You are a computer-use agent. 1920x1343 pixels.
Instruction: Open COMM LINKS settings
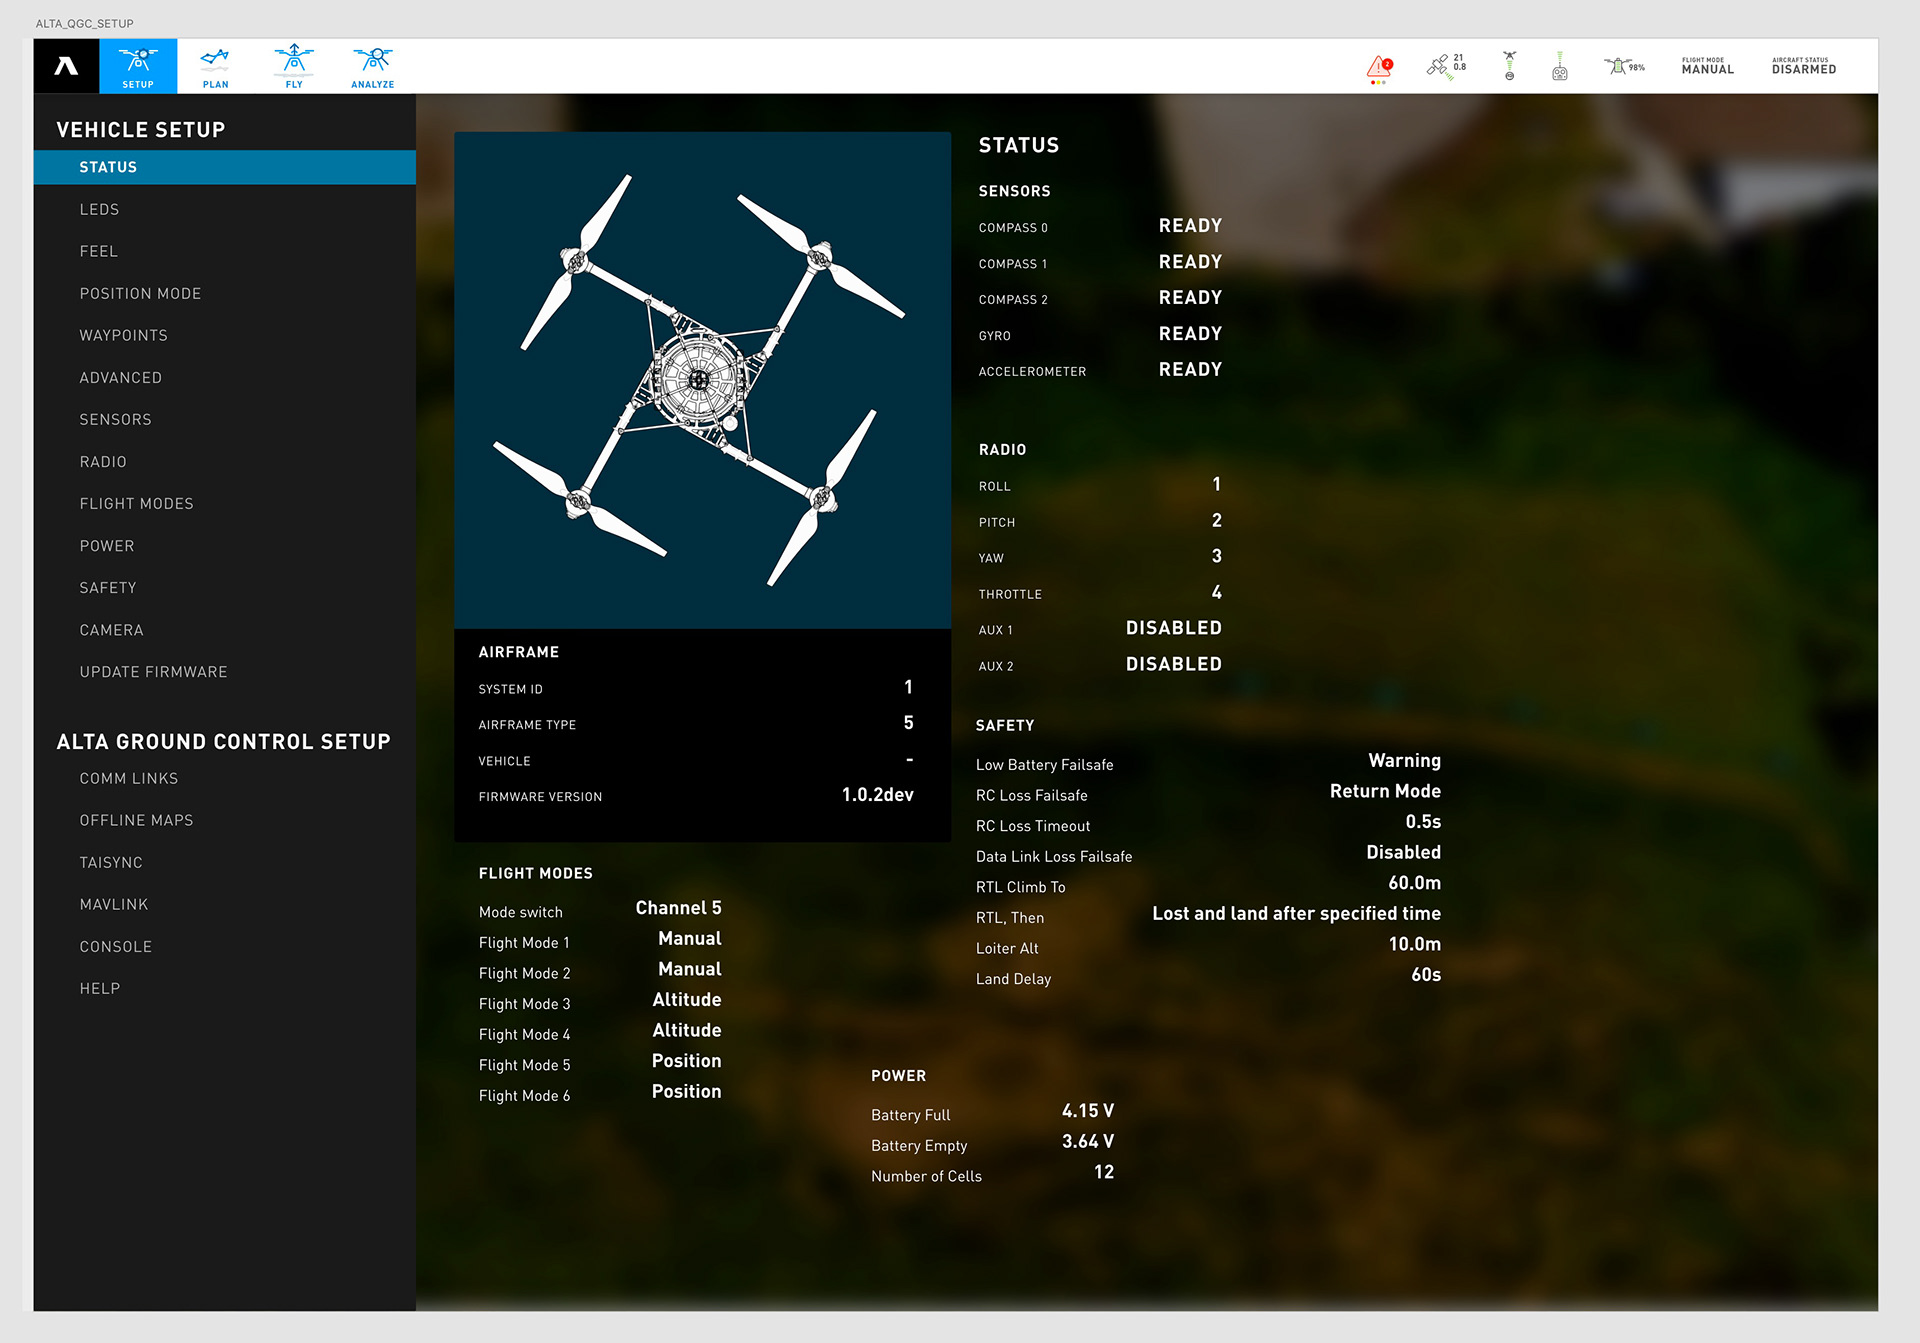tap(128, 778)
